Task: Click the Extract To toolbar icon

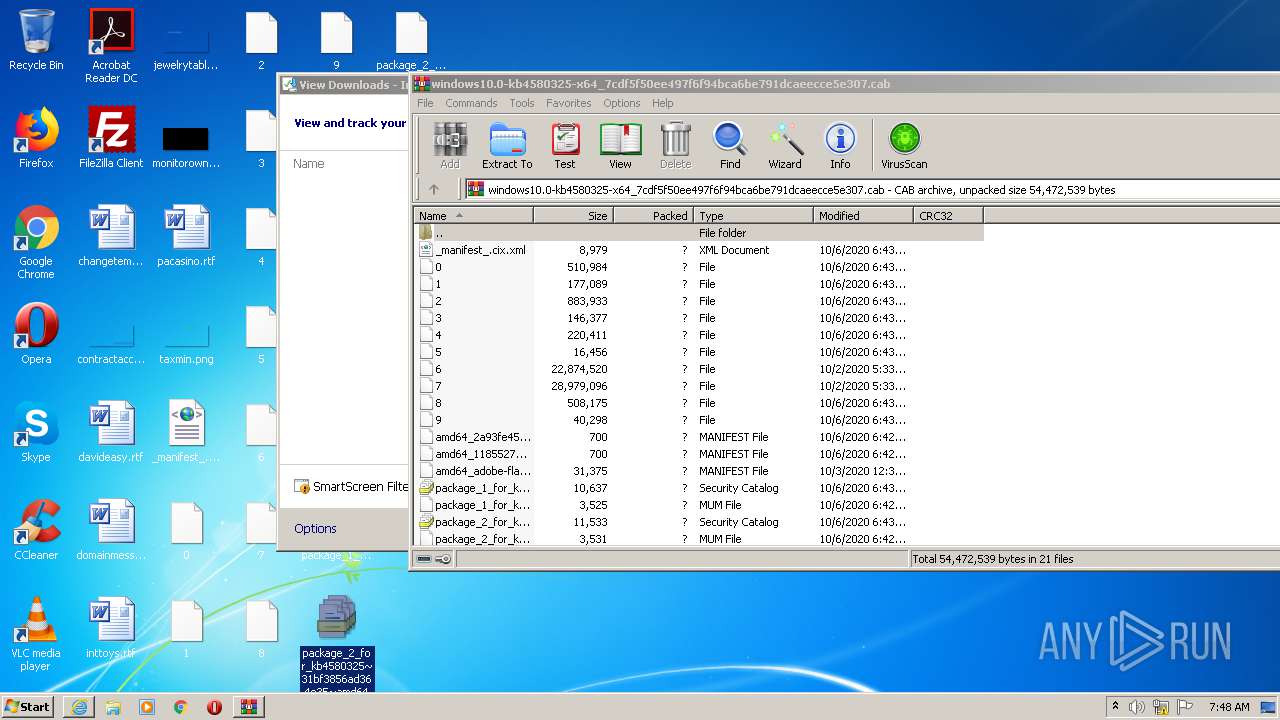Action: [x=507, y=146]
